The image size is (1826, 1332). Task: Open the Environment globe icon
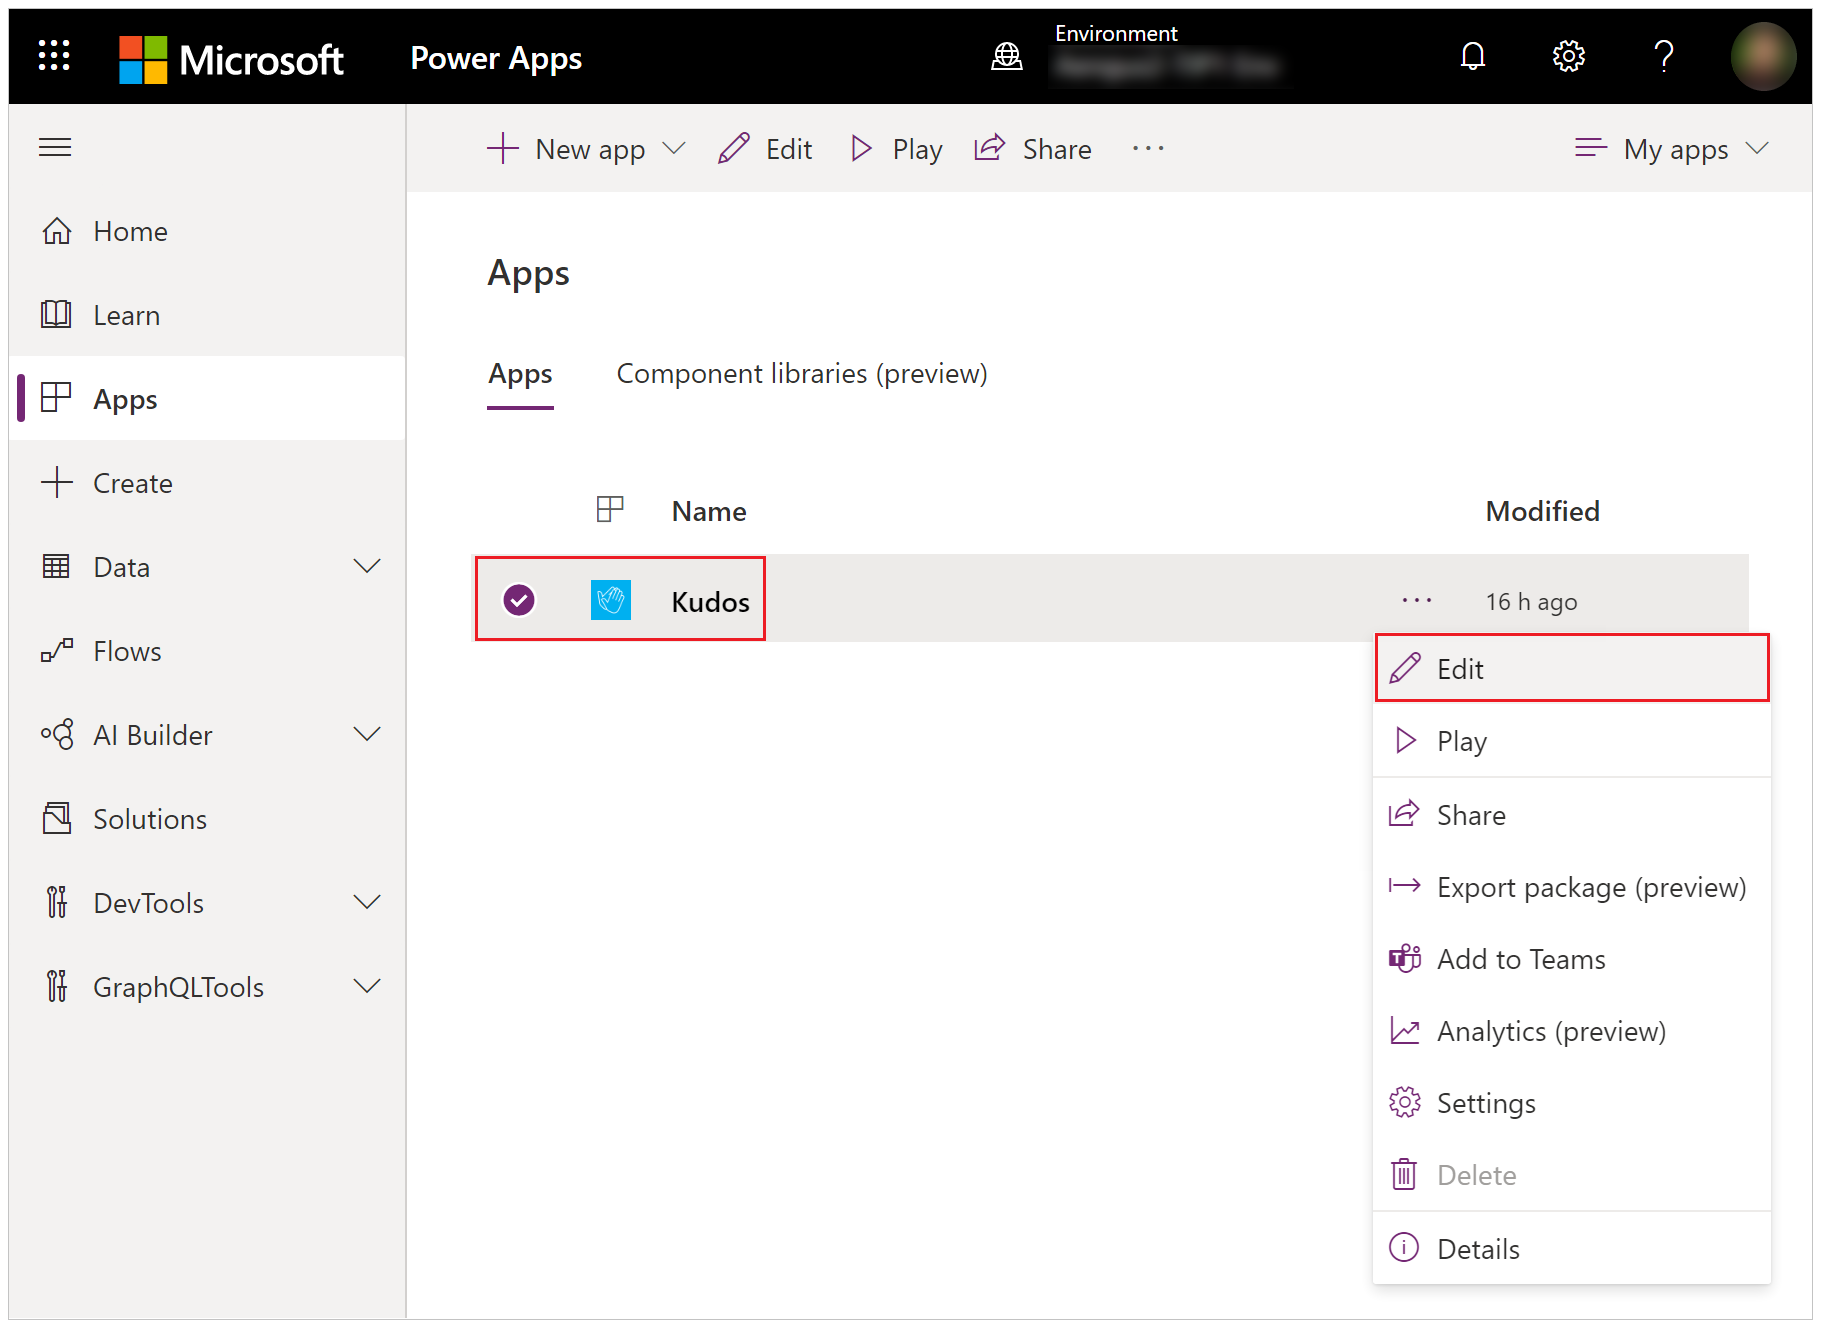(x=1006, y=57)
